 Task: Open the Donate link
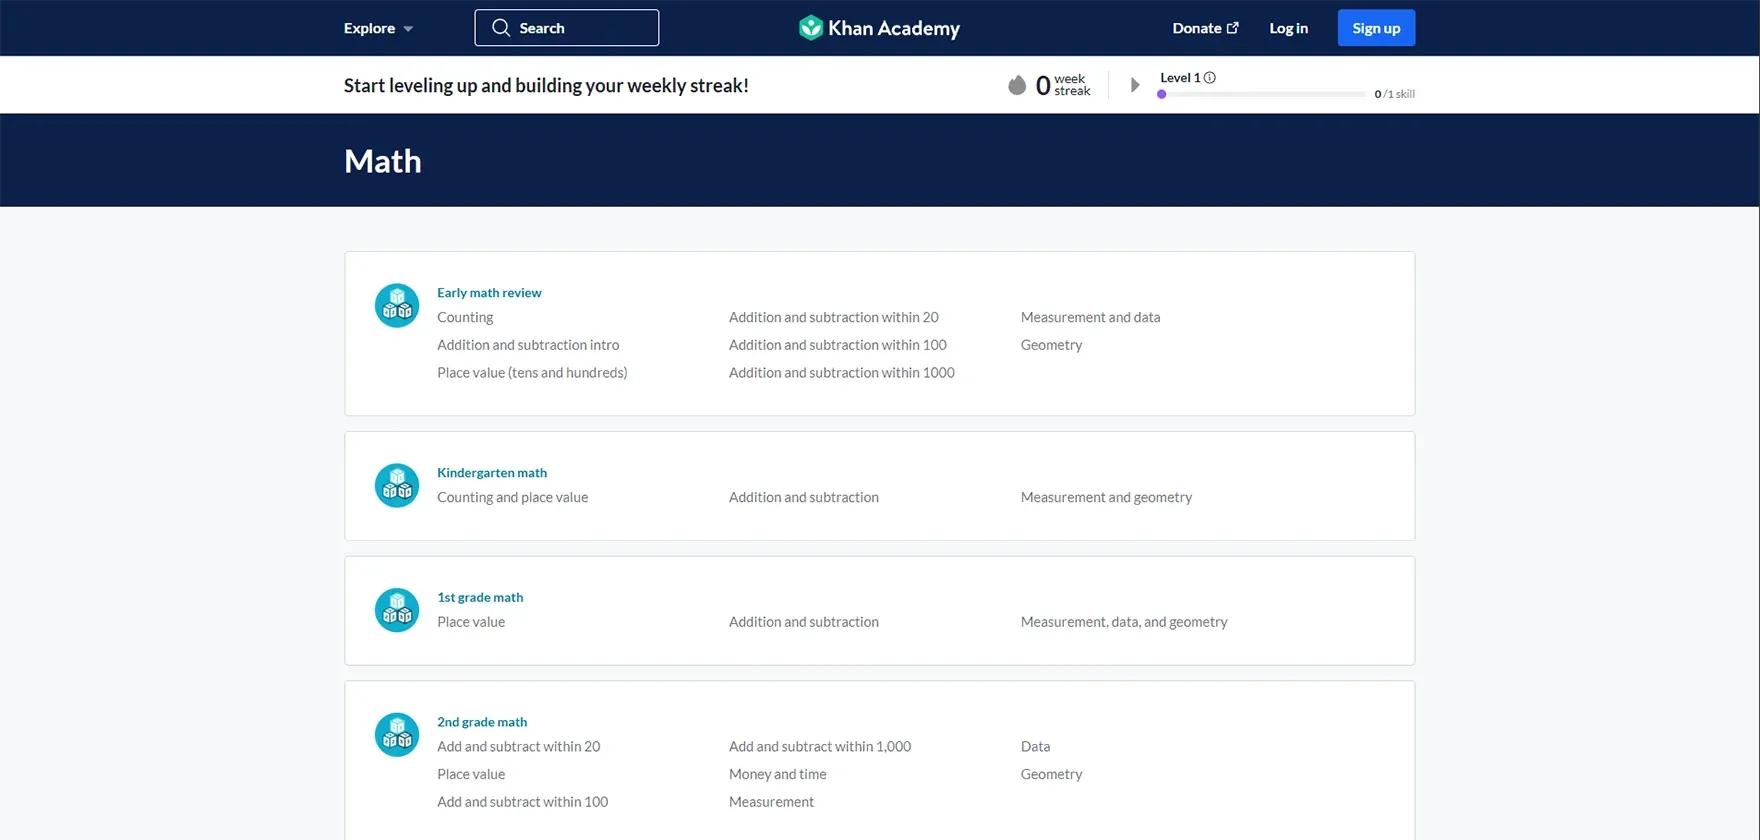(x=1205, y=28)
